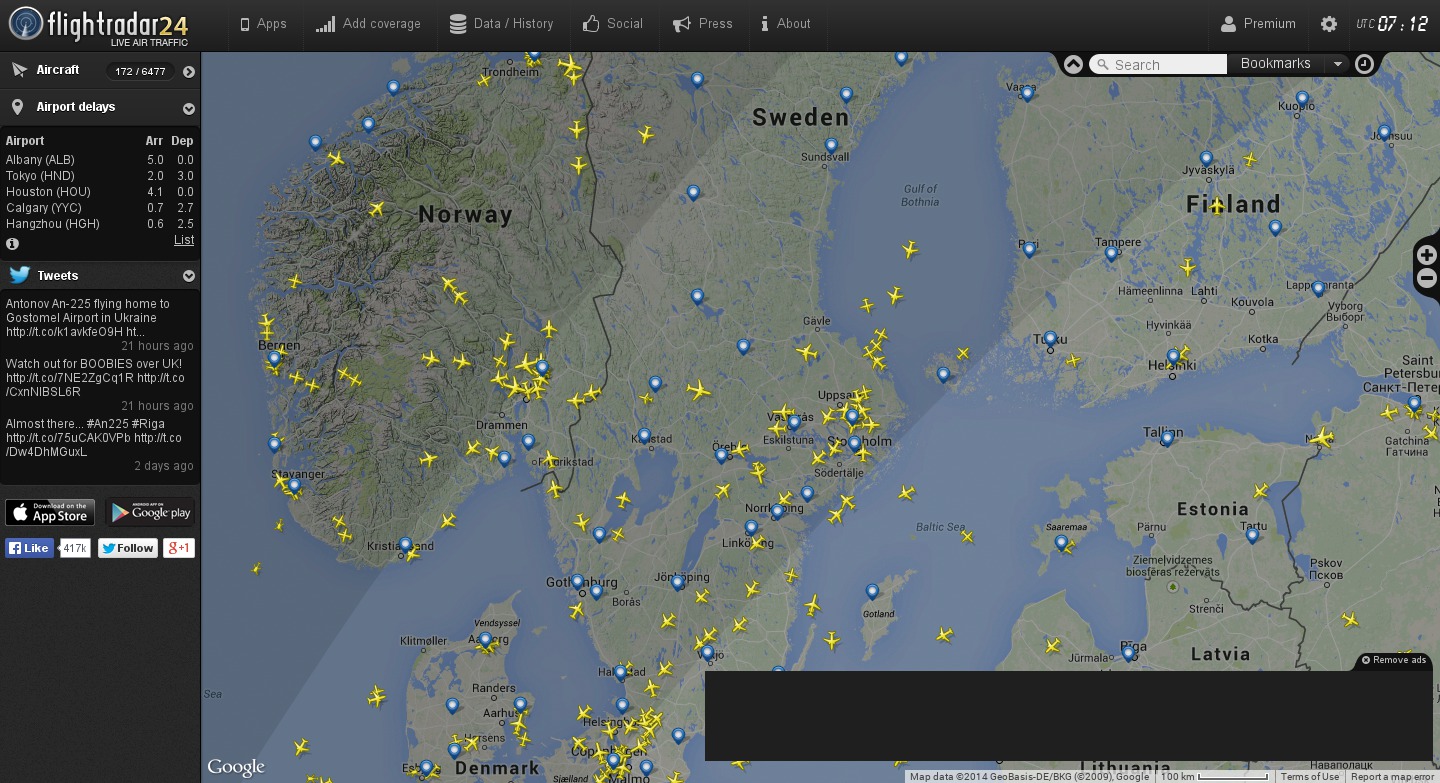Open the Add coverage menu

(368, 24)
